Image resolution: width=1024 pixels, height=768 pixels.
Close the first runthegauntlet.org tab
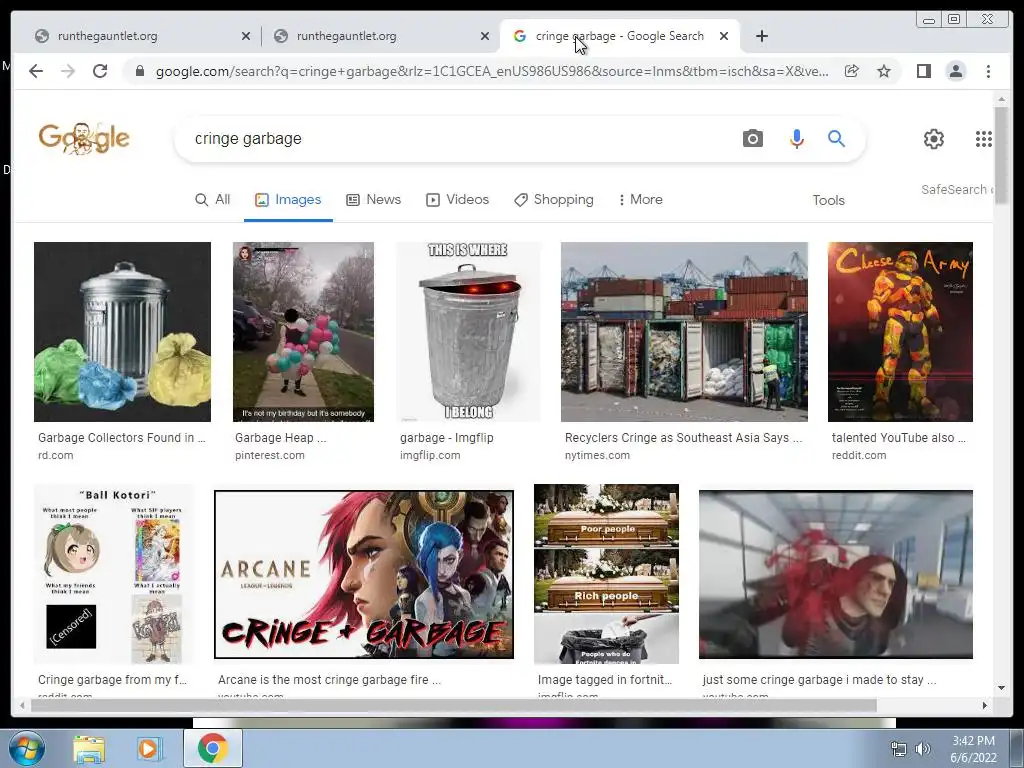point(246,36)
